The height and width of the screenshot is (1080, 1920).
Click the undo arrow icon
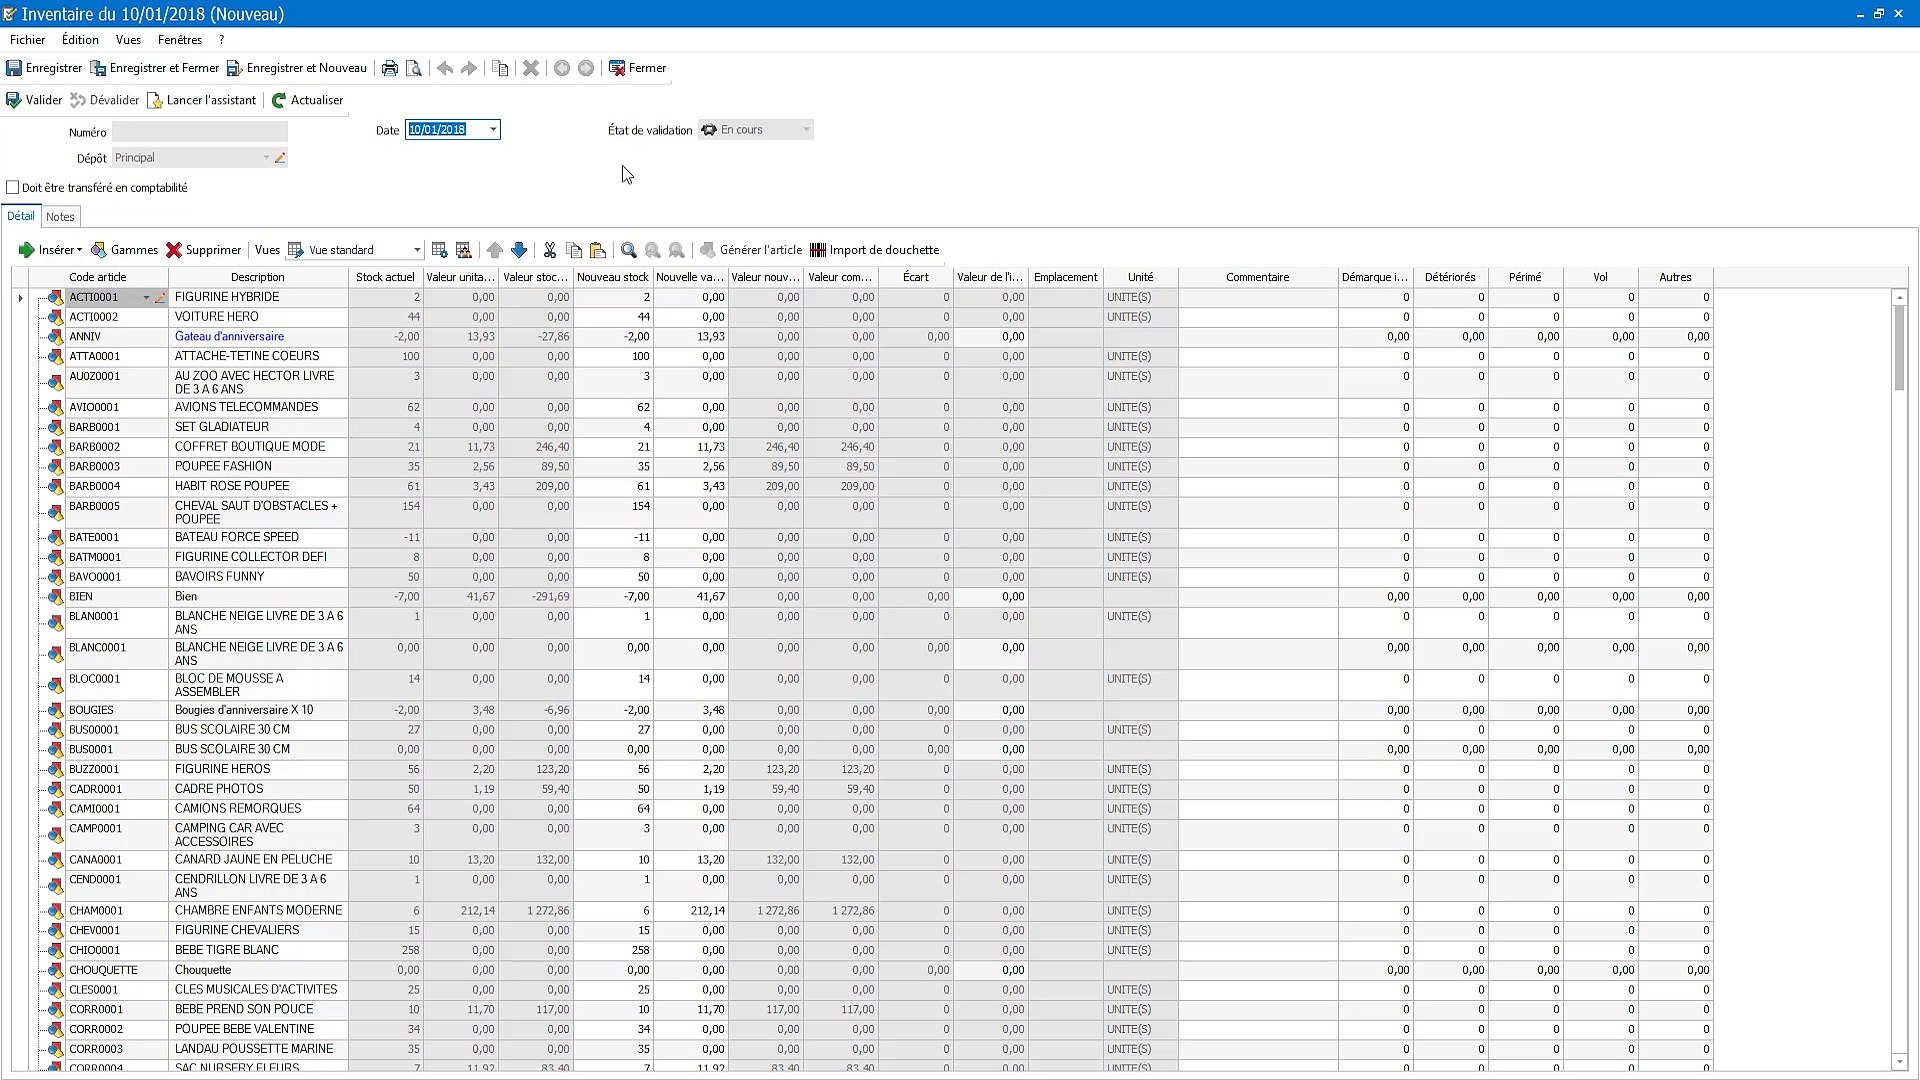(x=445, y=68)
